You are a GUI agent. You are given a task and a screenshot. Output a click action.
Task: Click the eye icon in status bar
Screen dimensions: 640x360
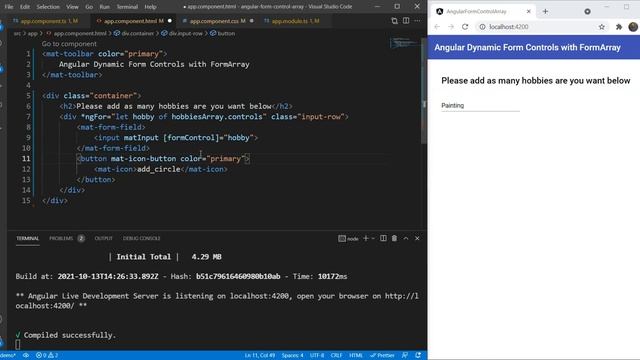[x=26, y=356]
